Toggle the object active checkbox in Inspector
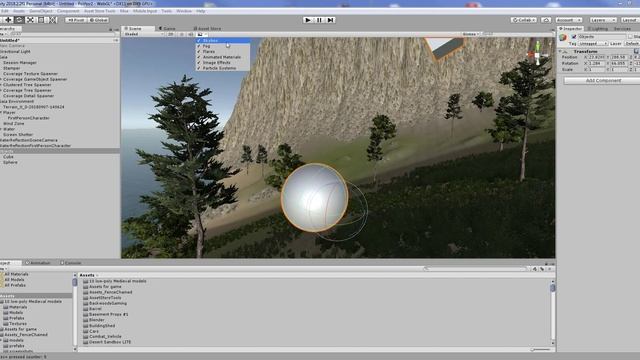 tap(574, 37)
